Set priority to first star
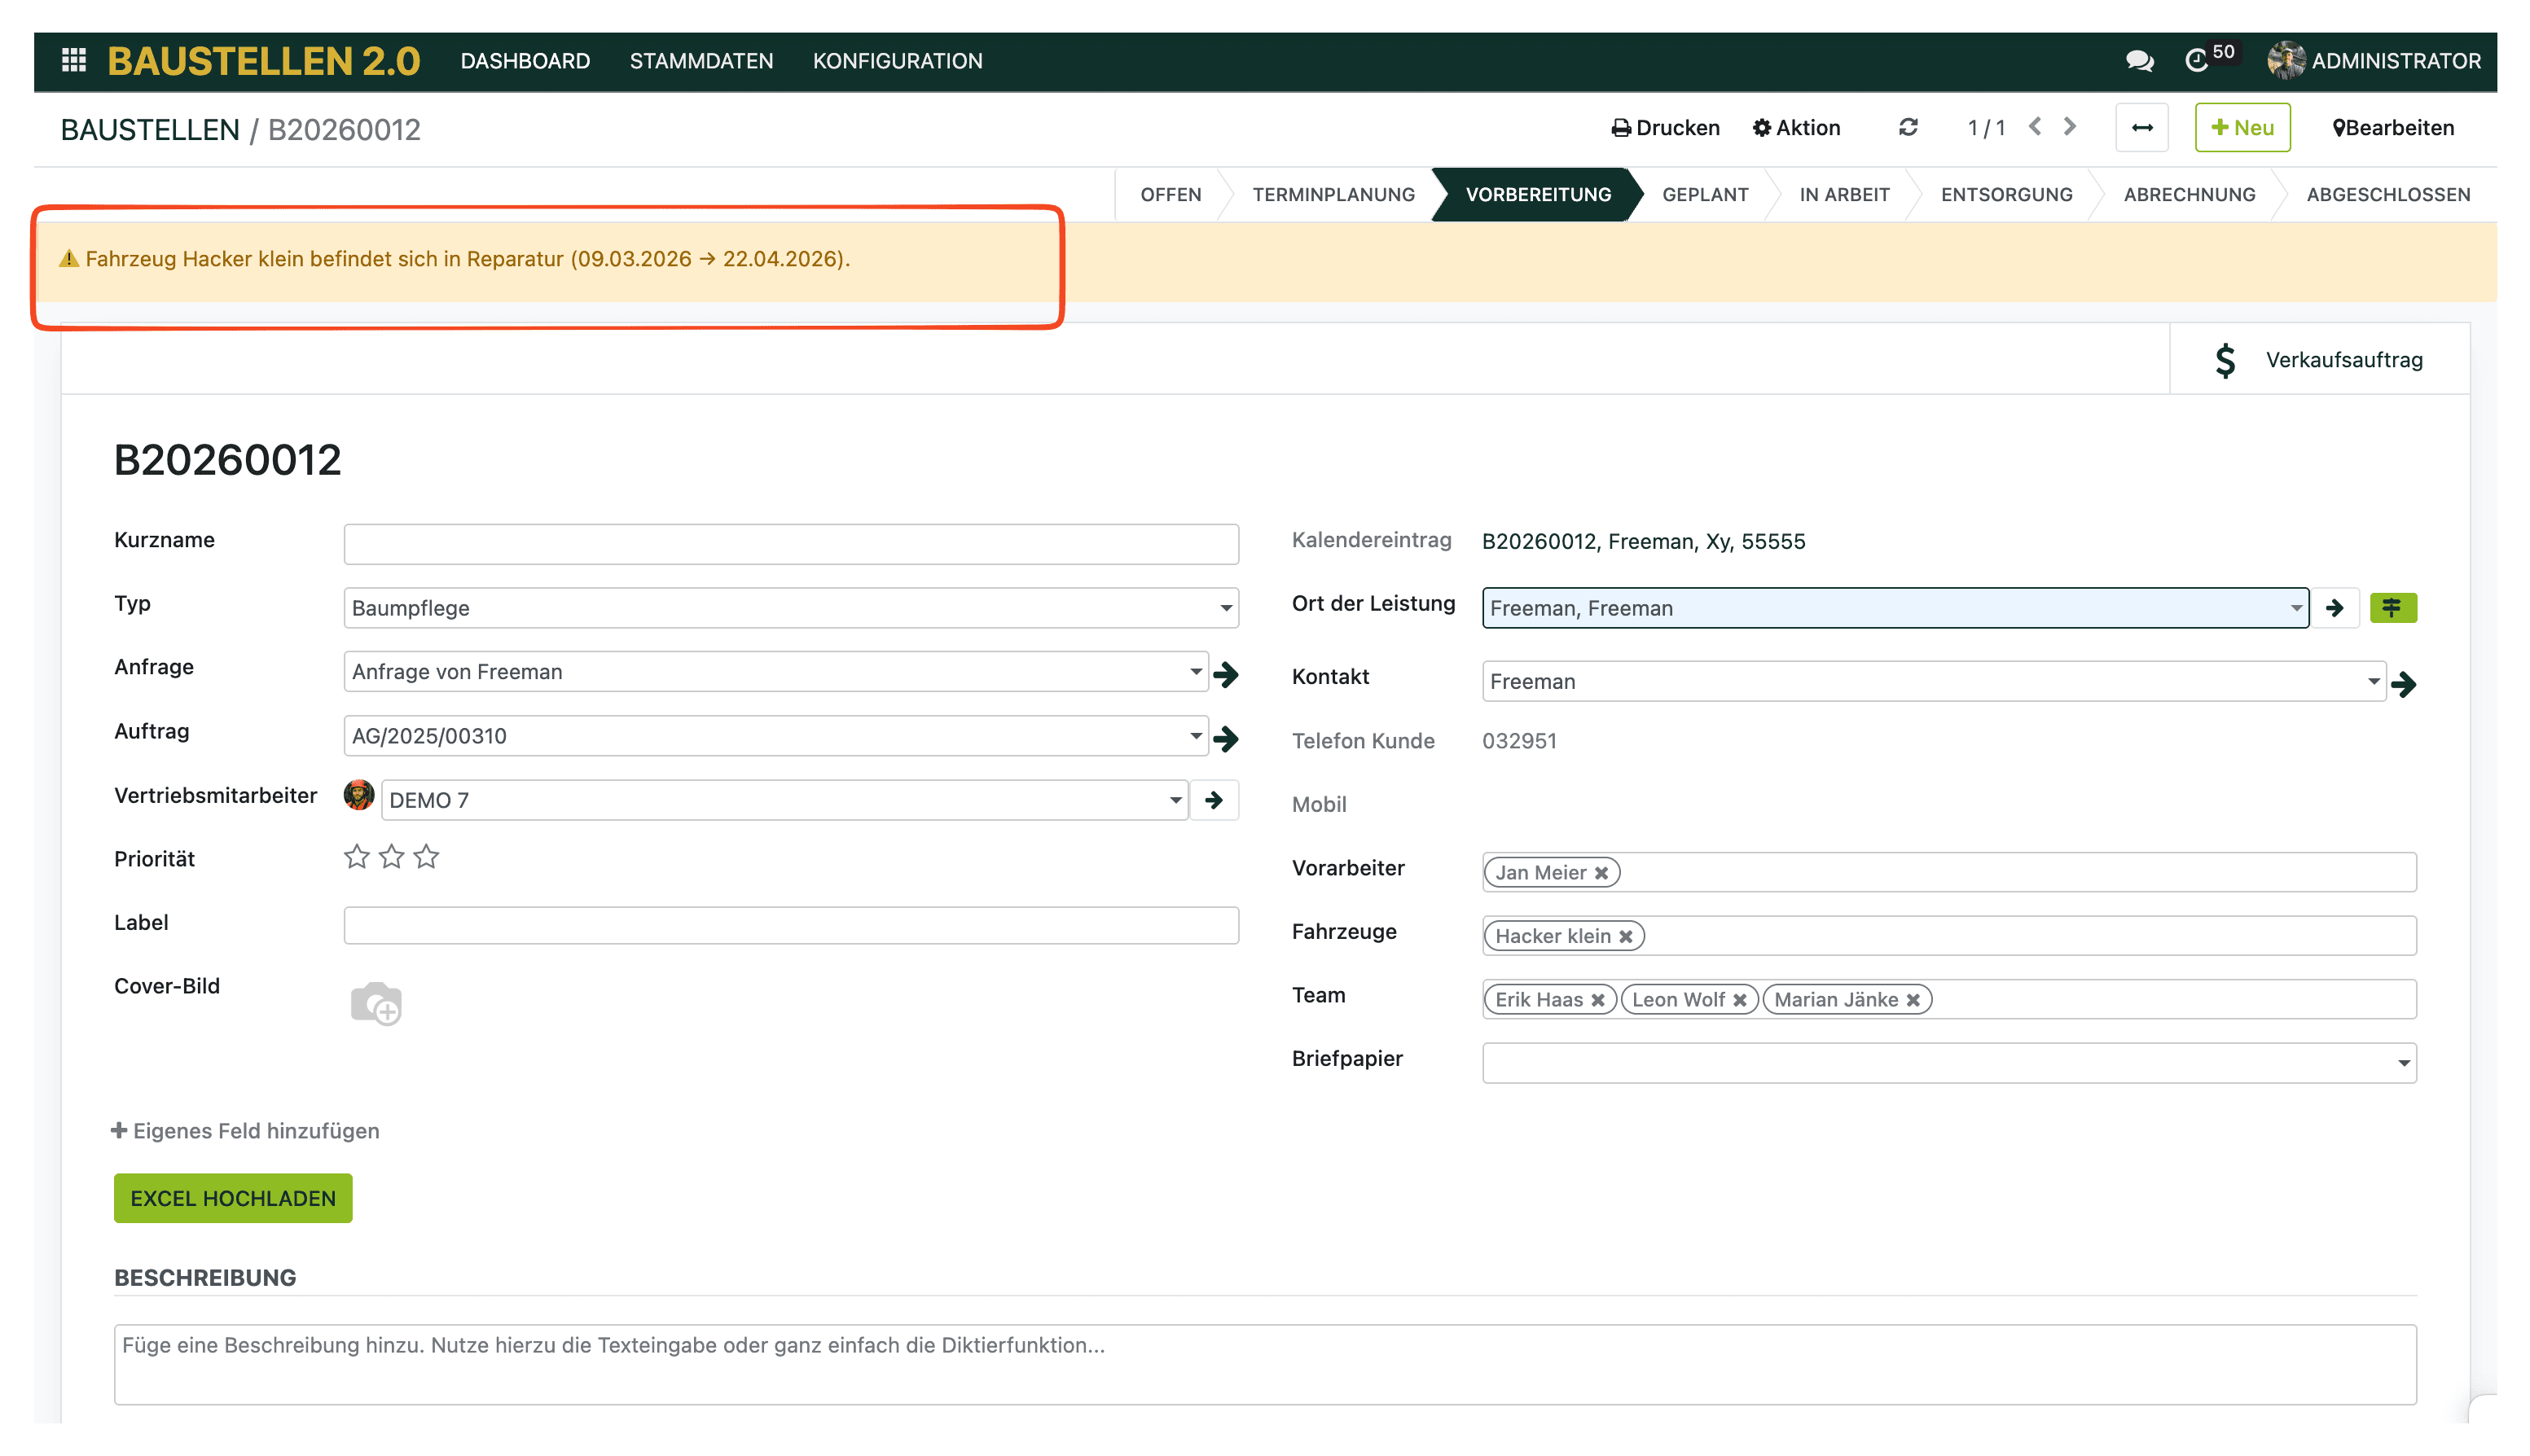Screen dimensions: 2530x1456 point(356,857)
